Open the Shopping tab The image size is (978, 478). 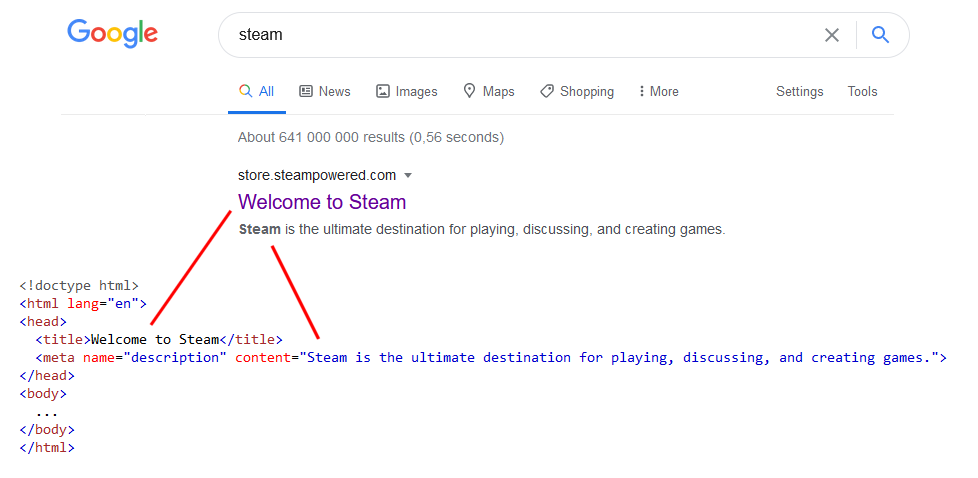pos(576,92)
